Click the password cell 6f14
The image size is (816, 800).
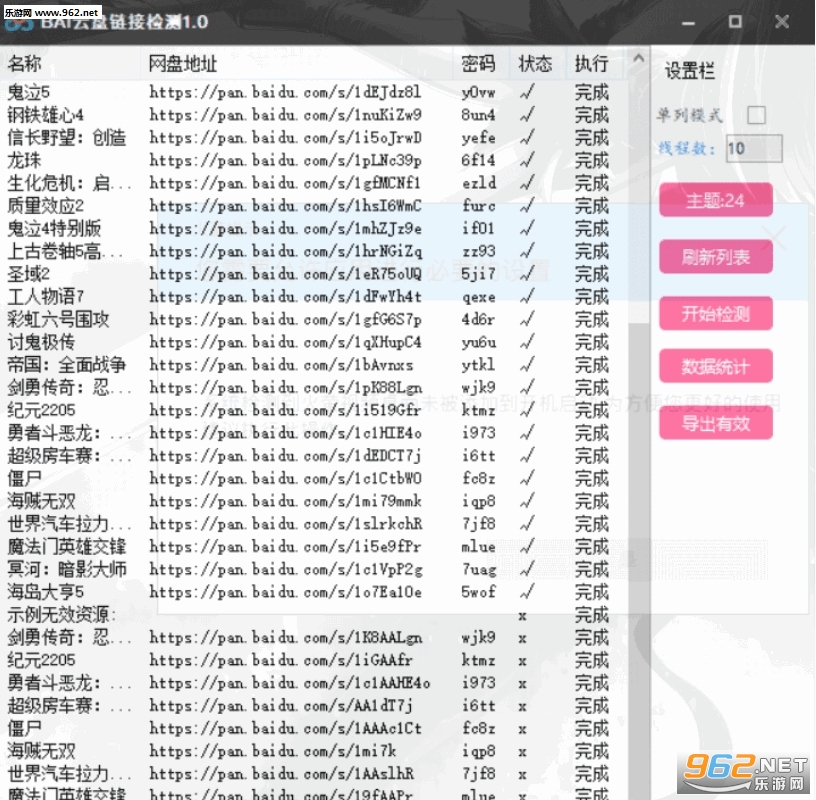click(478, 160)
